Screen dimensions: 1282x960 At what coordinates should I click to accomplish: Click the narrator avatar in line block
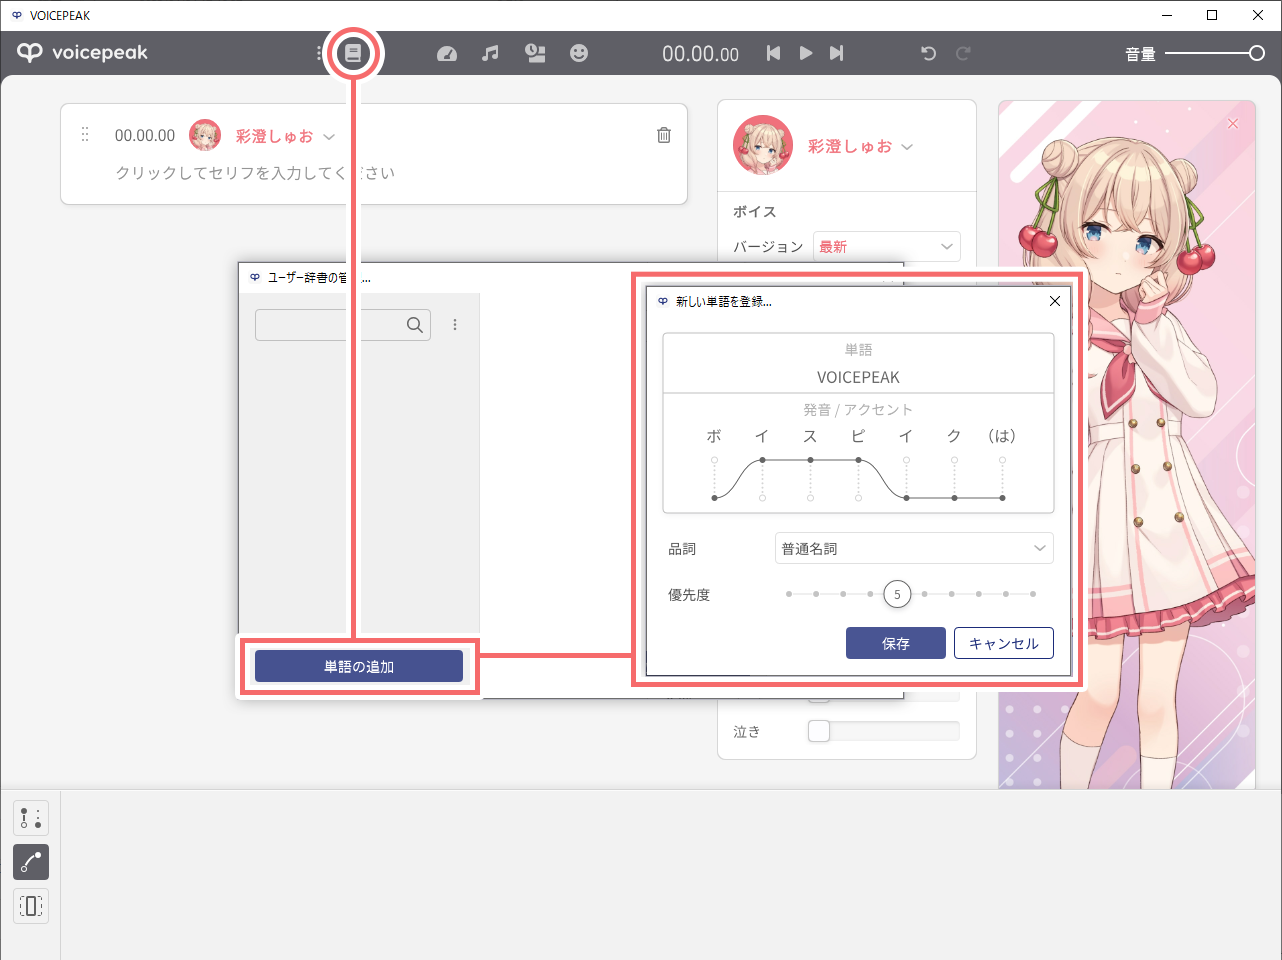point(205,135)
